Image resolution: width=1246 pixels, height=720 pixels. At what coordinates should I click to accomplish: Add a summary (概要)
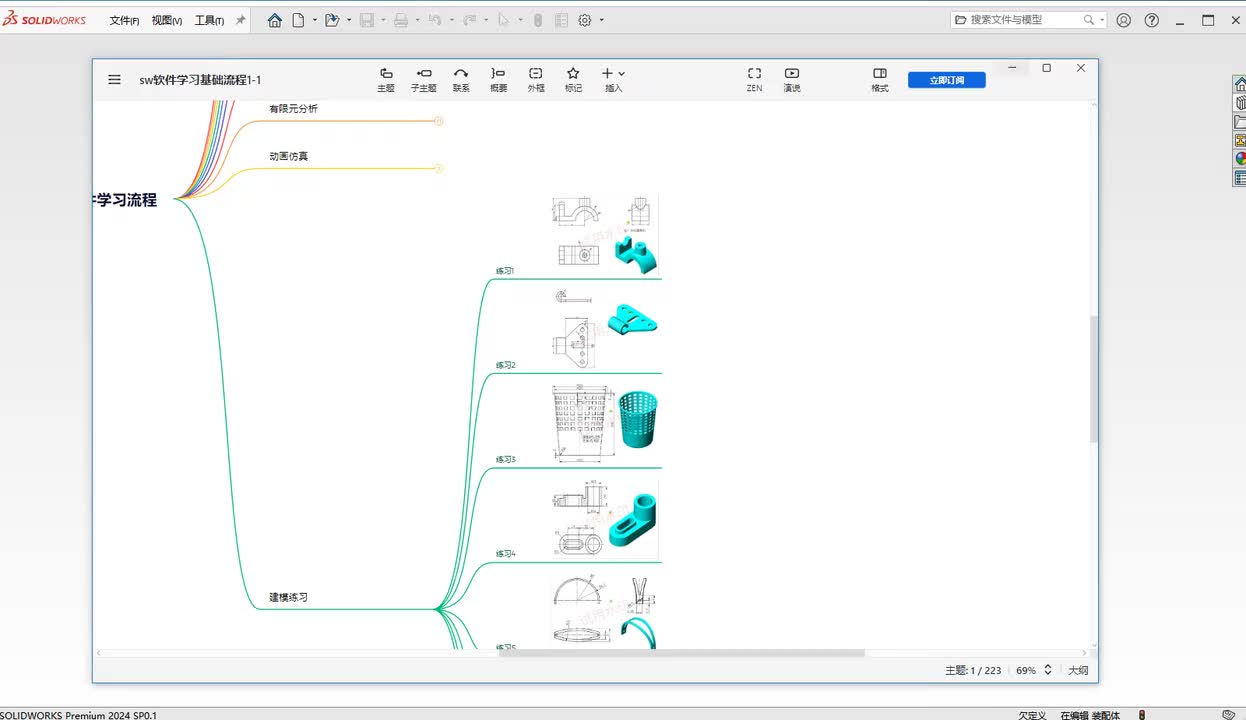498,79
